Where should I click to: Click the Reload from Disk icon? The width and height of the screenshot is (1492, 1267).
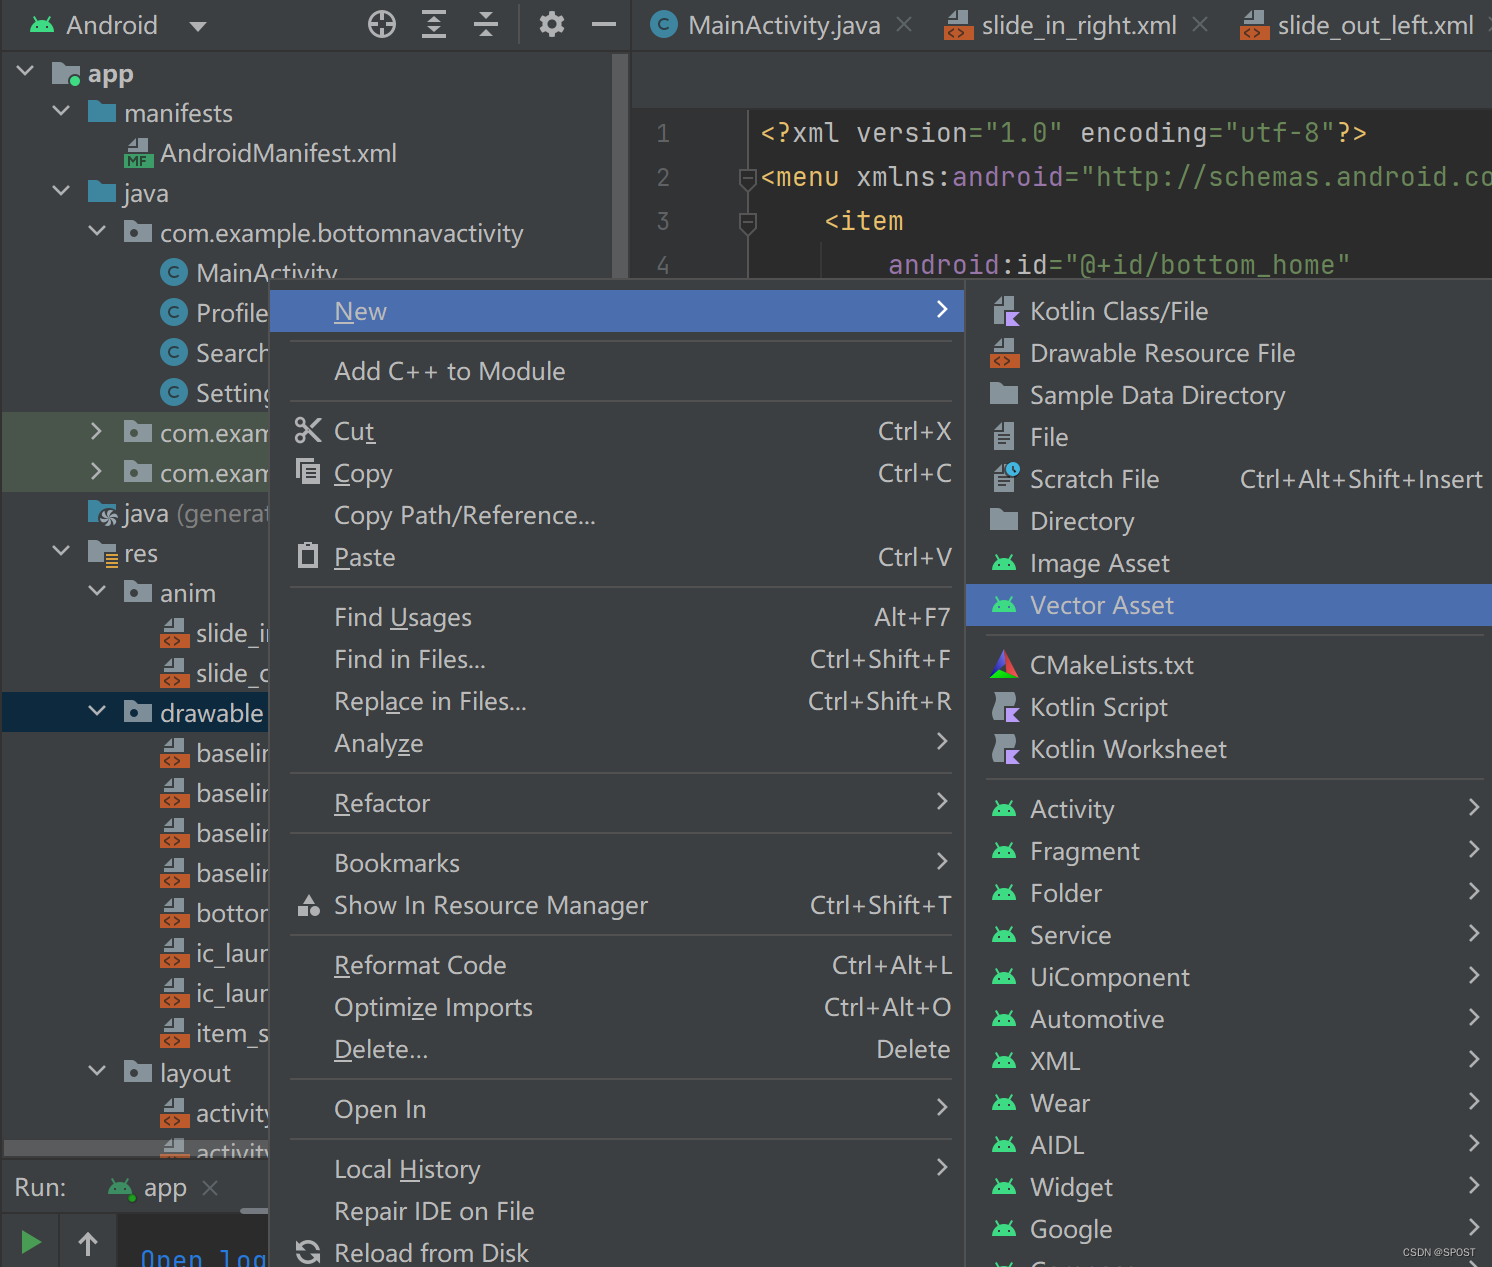coord(308,1252)
